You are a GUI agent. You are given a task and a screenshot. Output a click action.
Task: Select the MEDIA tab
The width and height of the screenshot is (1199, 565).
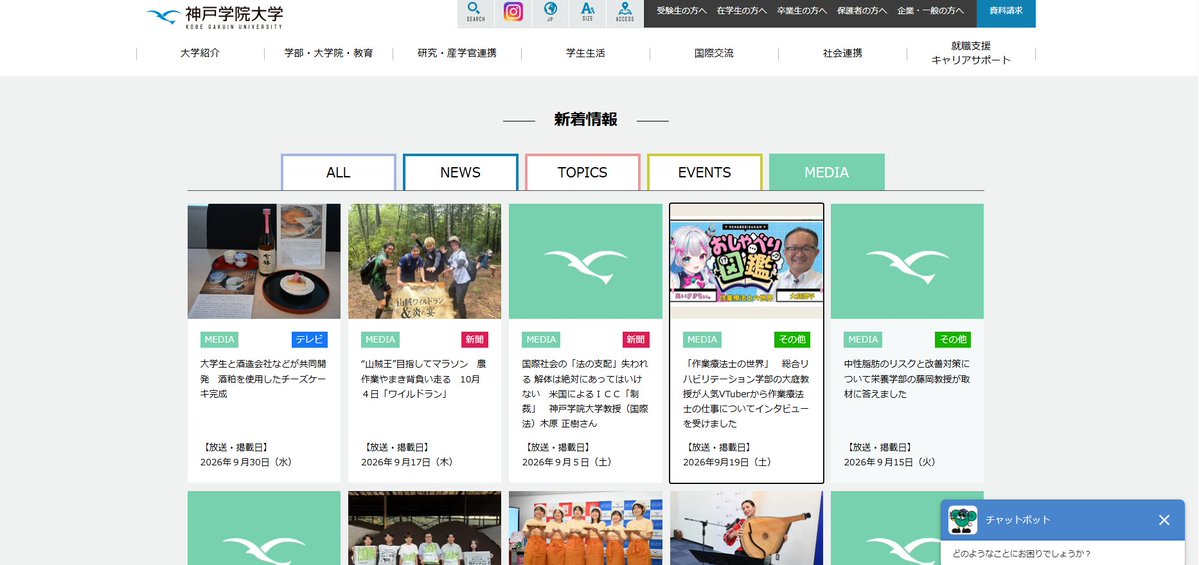tap(827, 172)
